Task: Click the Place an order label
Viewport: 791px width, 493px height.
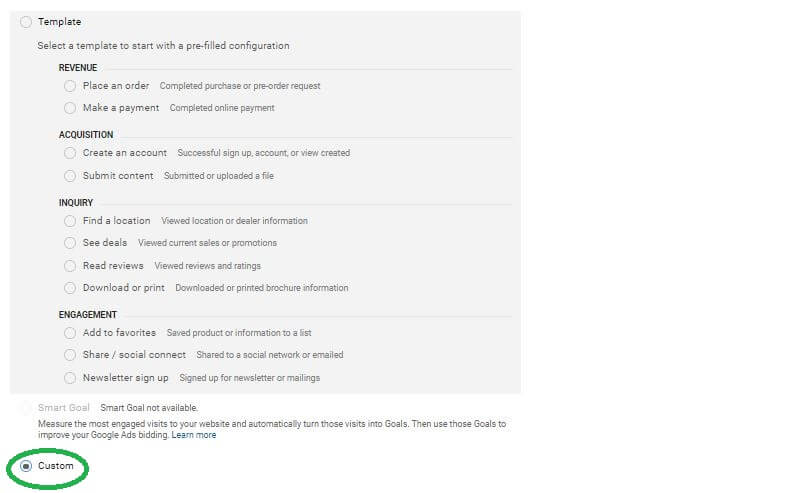Action: click(x=116, y=86)
